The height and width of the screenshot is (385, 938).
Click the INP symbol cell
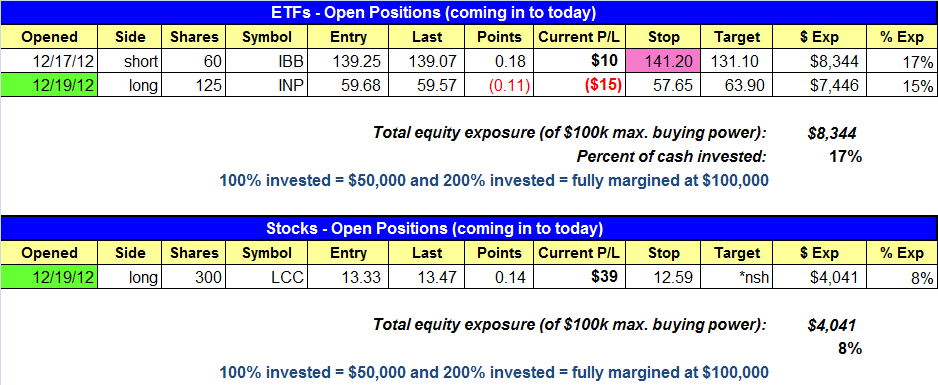tap(266, 85)
